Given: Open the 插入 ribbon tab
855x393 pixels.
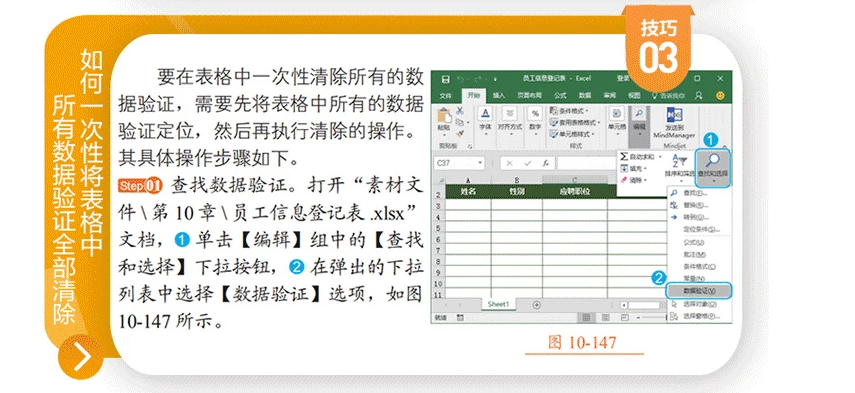Looking at the screenshot, I should point(499,95).
